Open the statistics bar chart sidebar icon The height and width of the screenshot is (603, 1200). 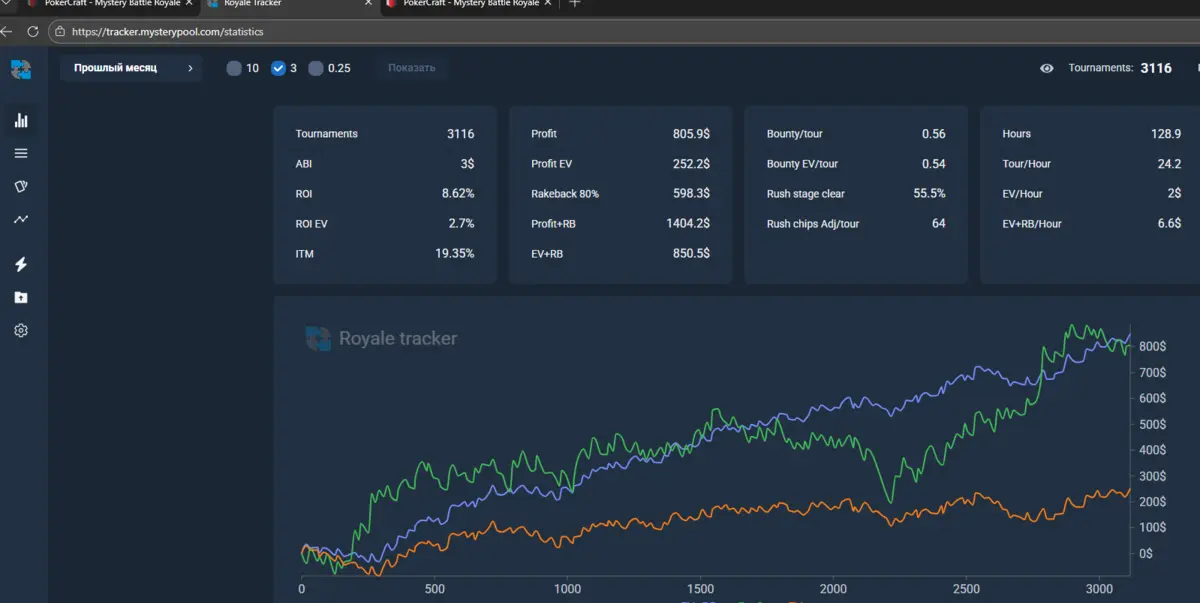(x=21, y=121)
